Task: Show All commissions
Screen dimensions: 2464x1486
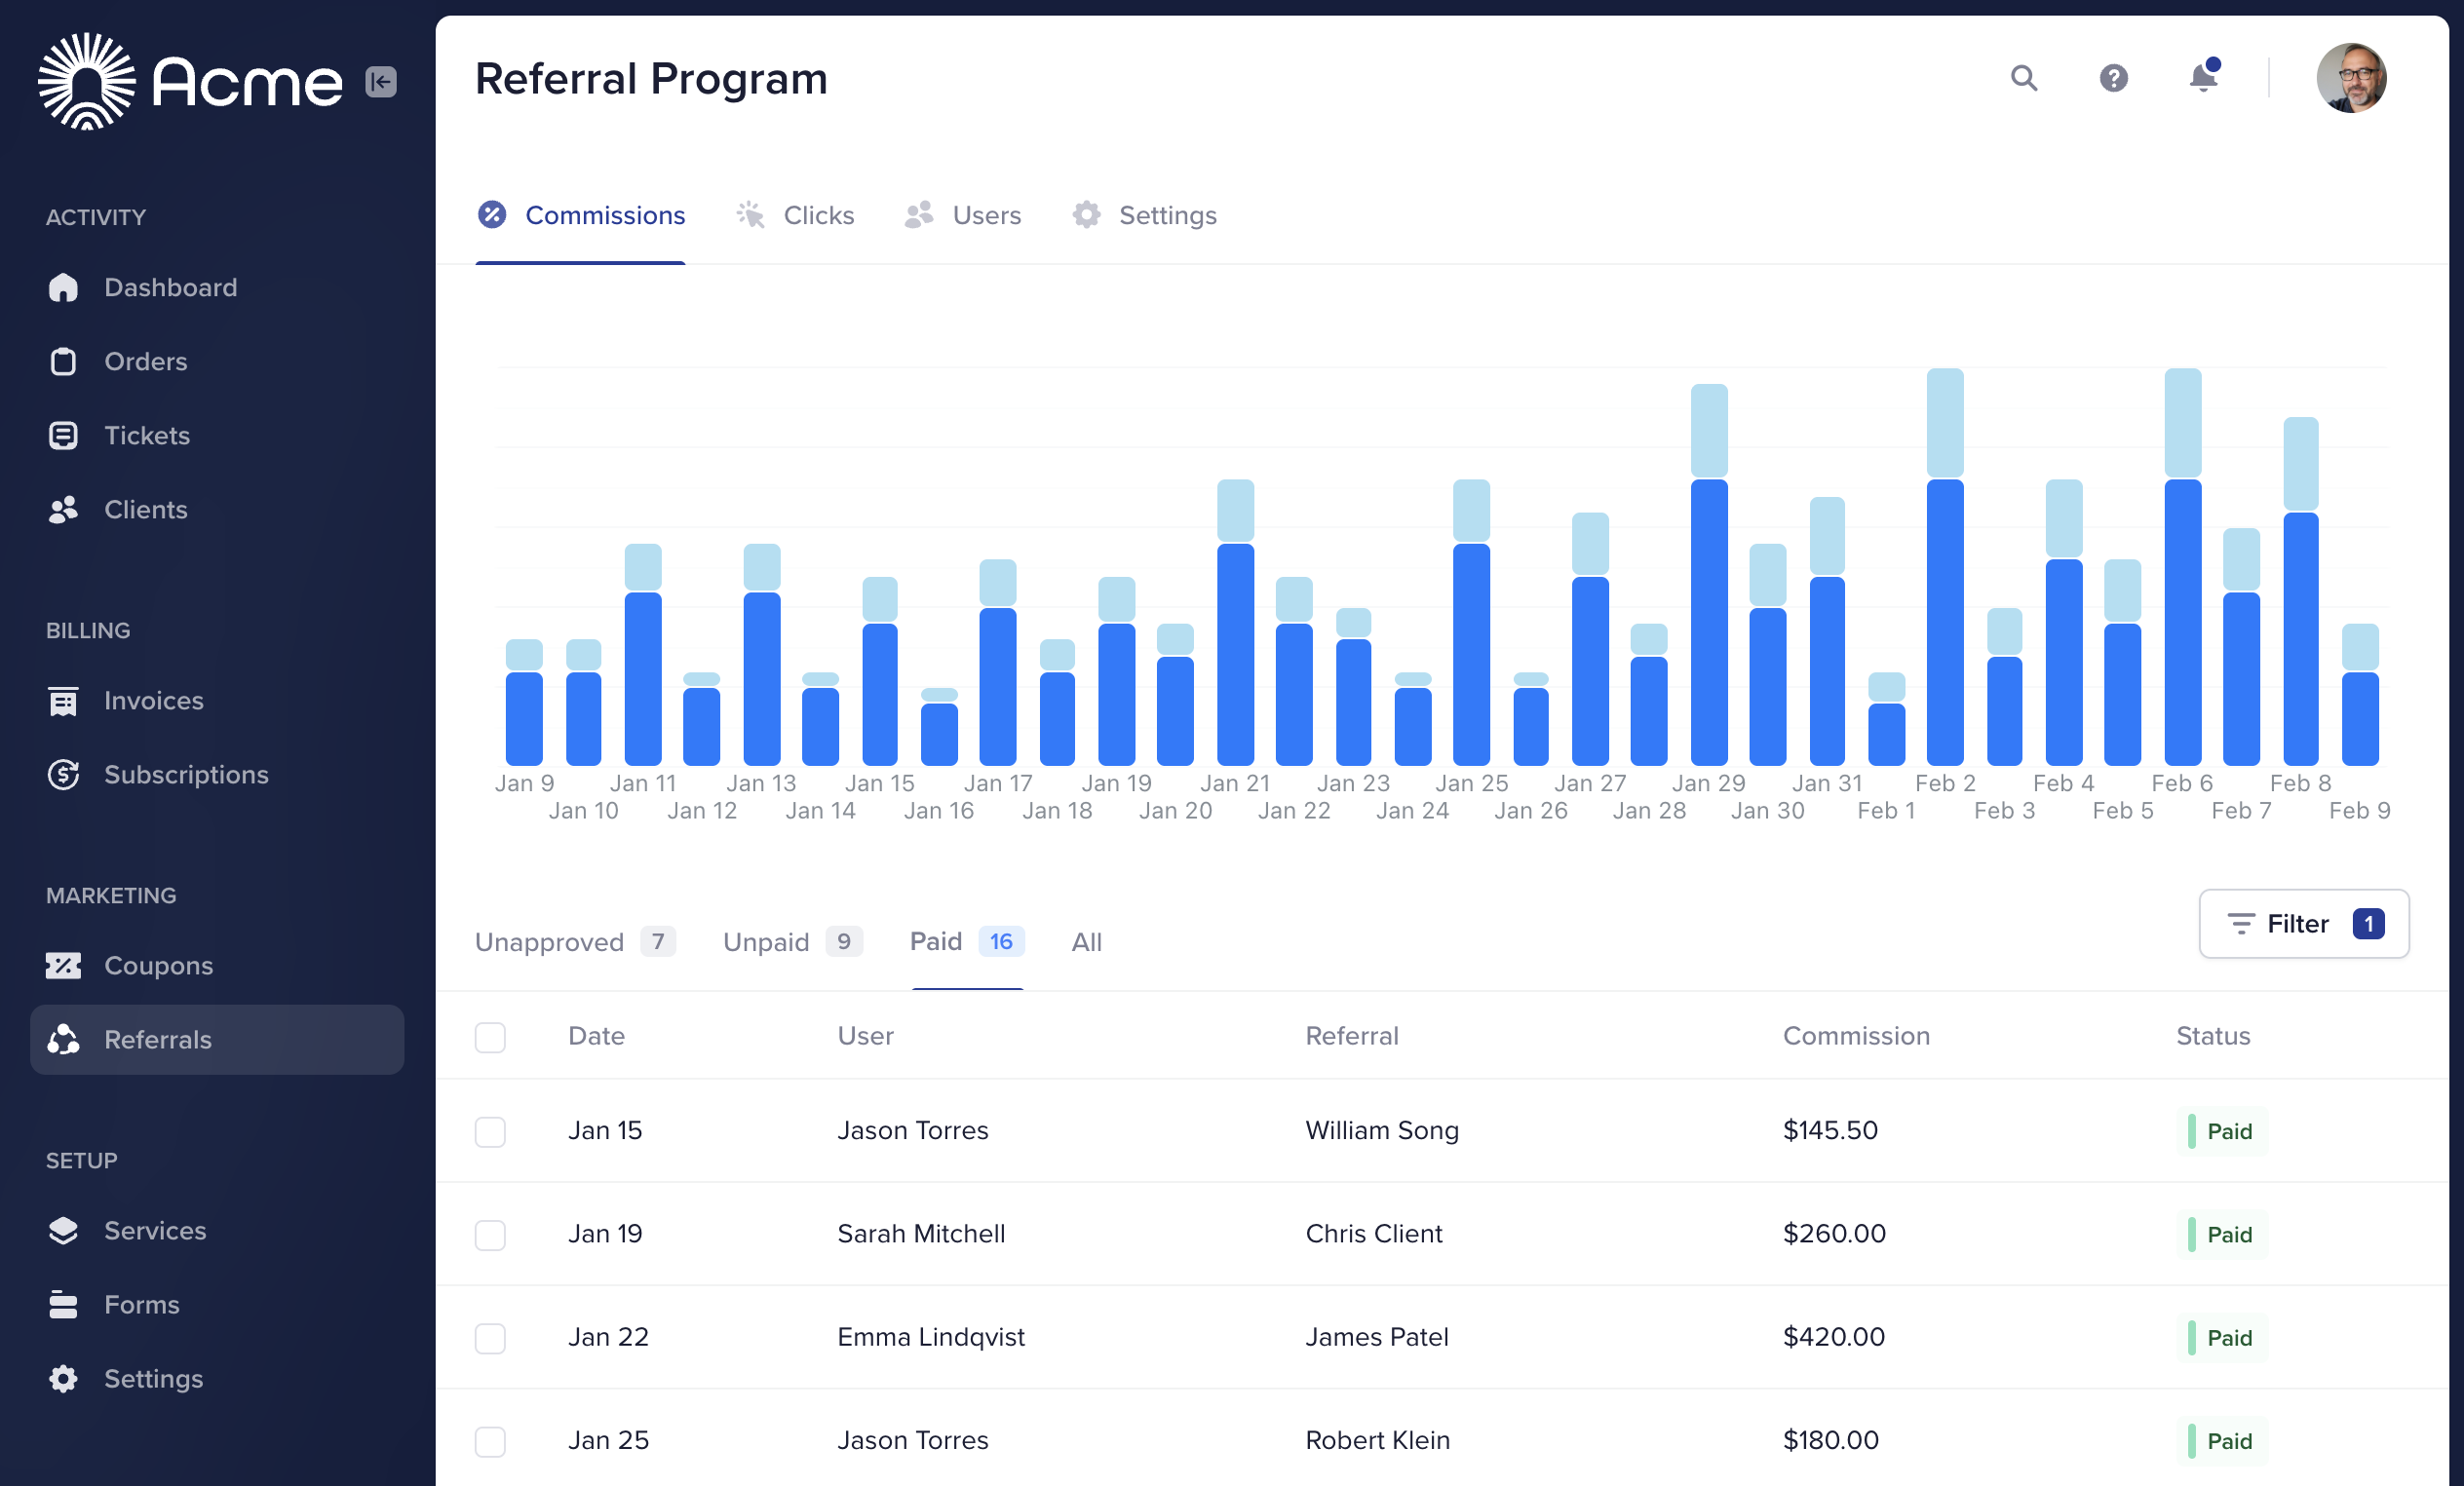Action: point(1086,942)
